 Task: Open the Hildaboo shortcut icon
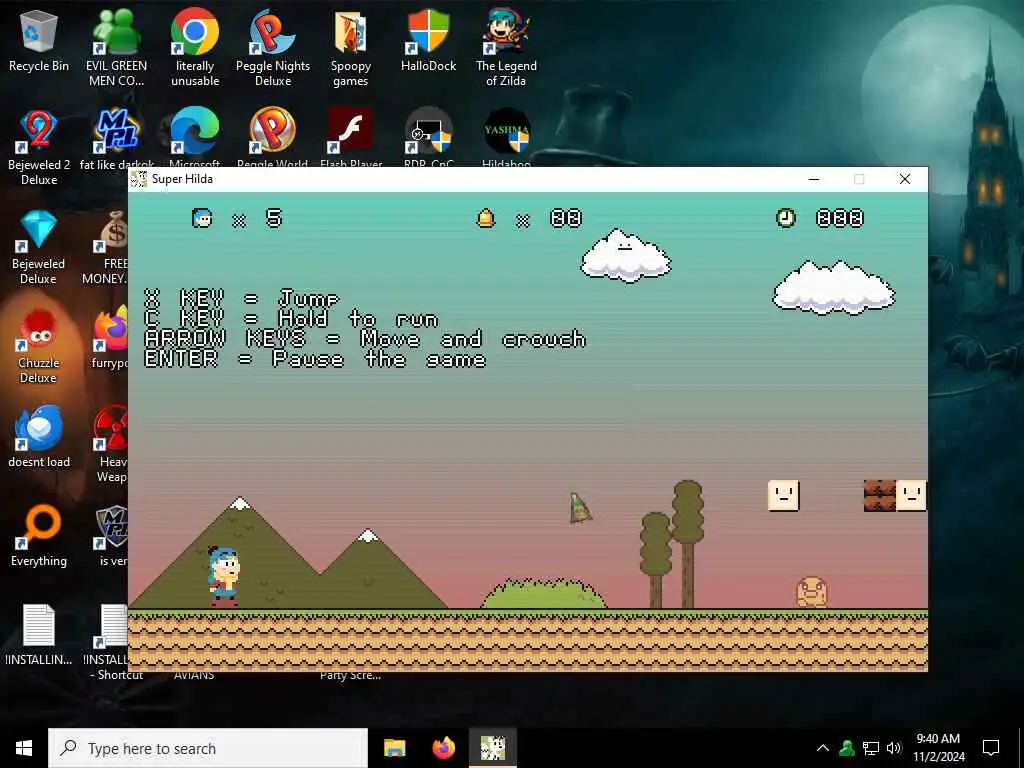click(x=506, y=137)
